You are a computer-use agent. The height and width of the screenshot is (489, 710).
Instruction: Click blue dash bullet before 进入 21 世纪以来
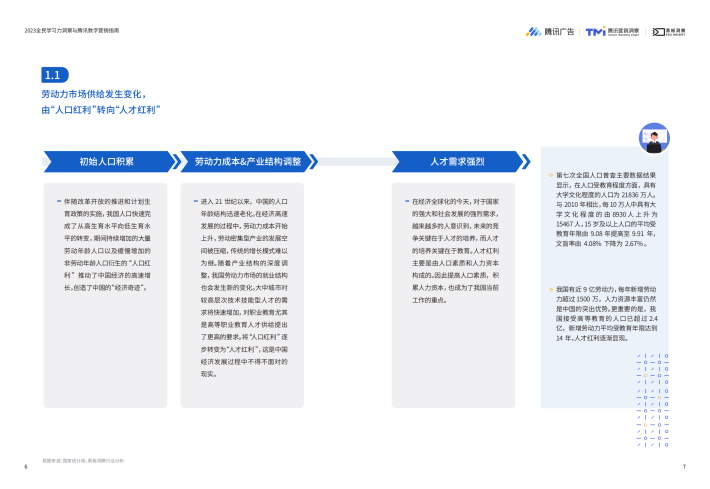196,201
